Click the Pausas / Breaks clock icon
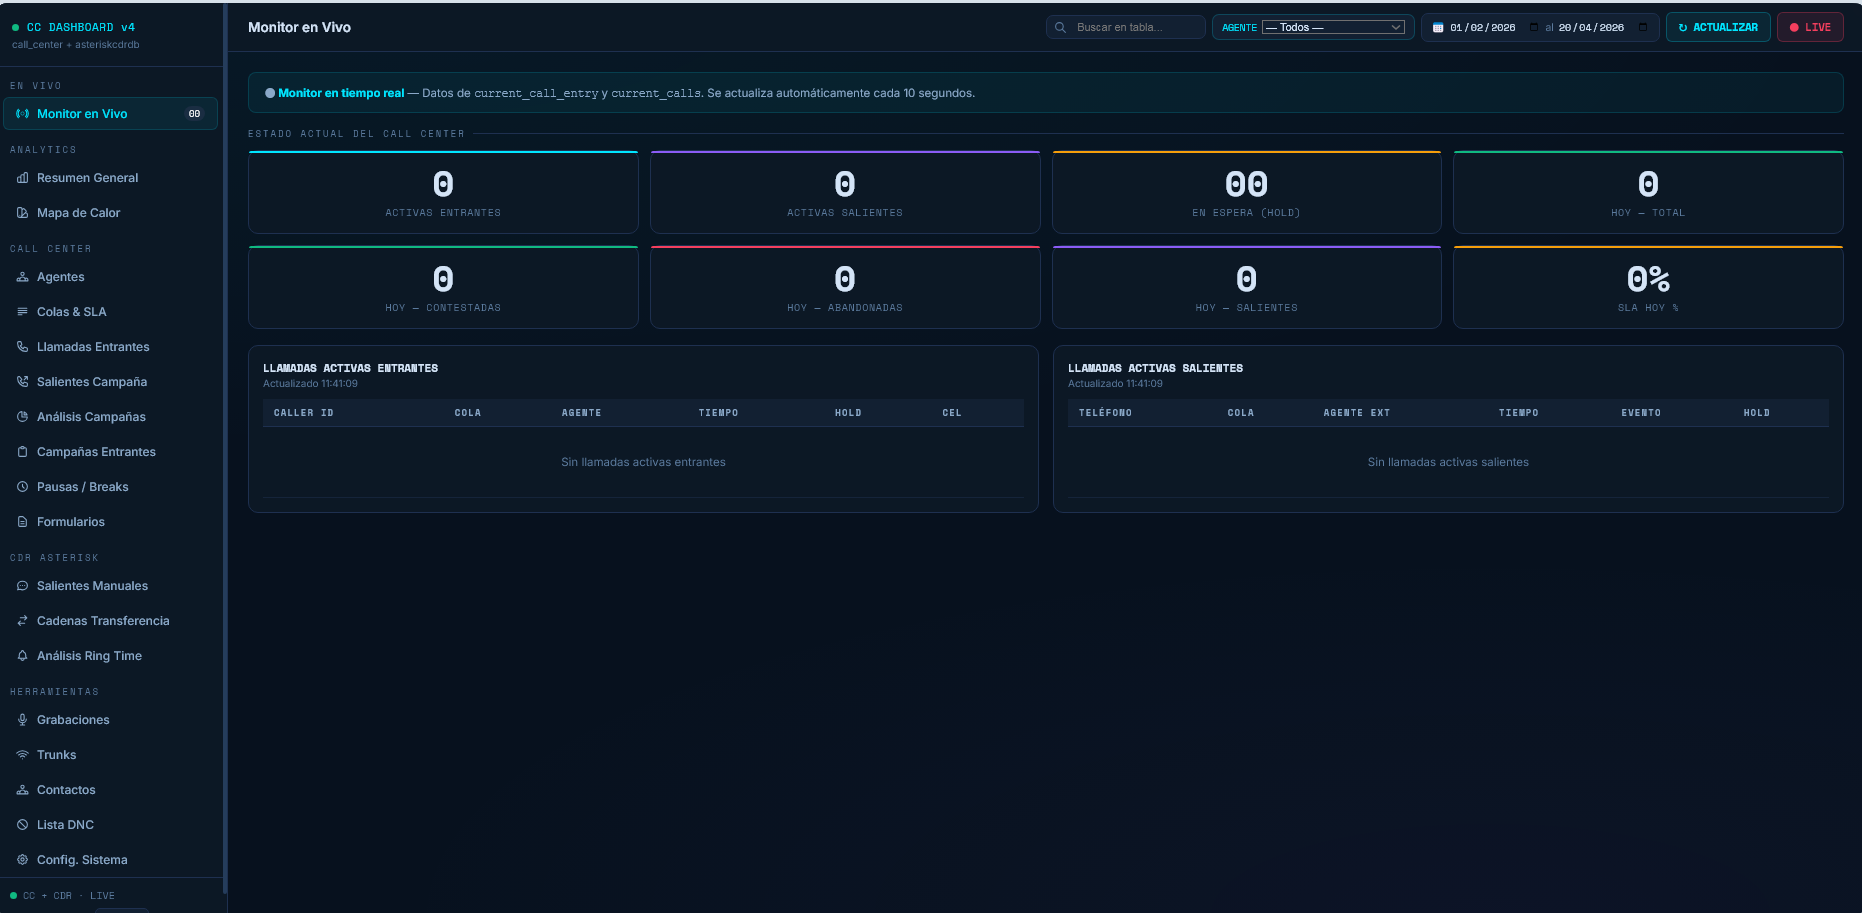 tap(22, 487)
